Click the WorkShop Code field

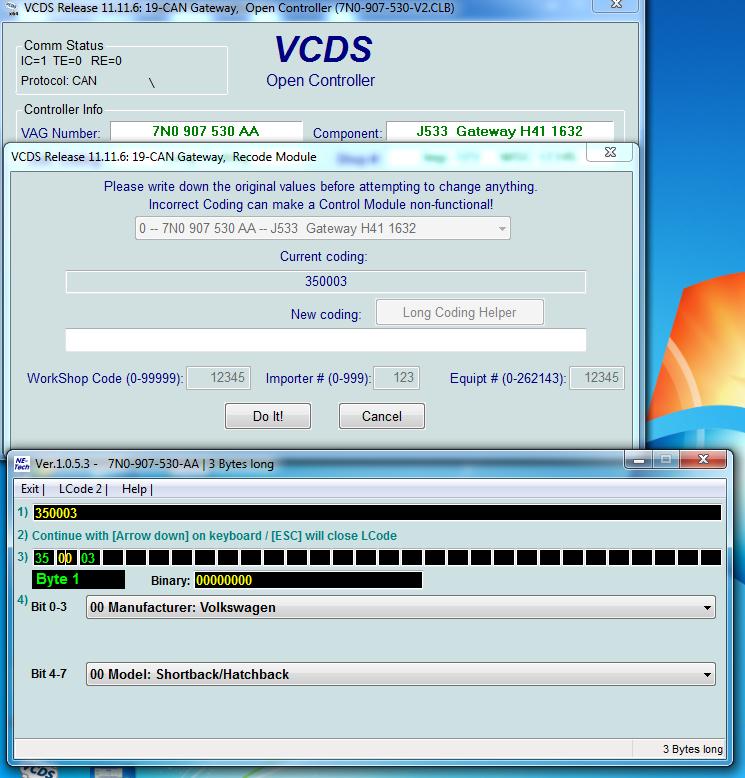tap(218, 378)
